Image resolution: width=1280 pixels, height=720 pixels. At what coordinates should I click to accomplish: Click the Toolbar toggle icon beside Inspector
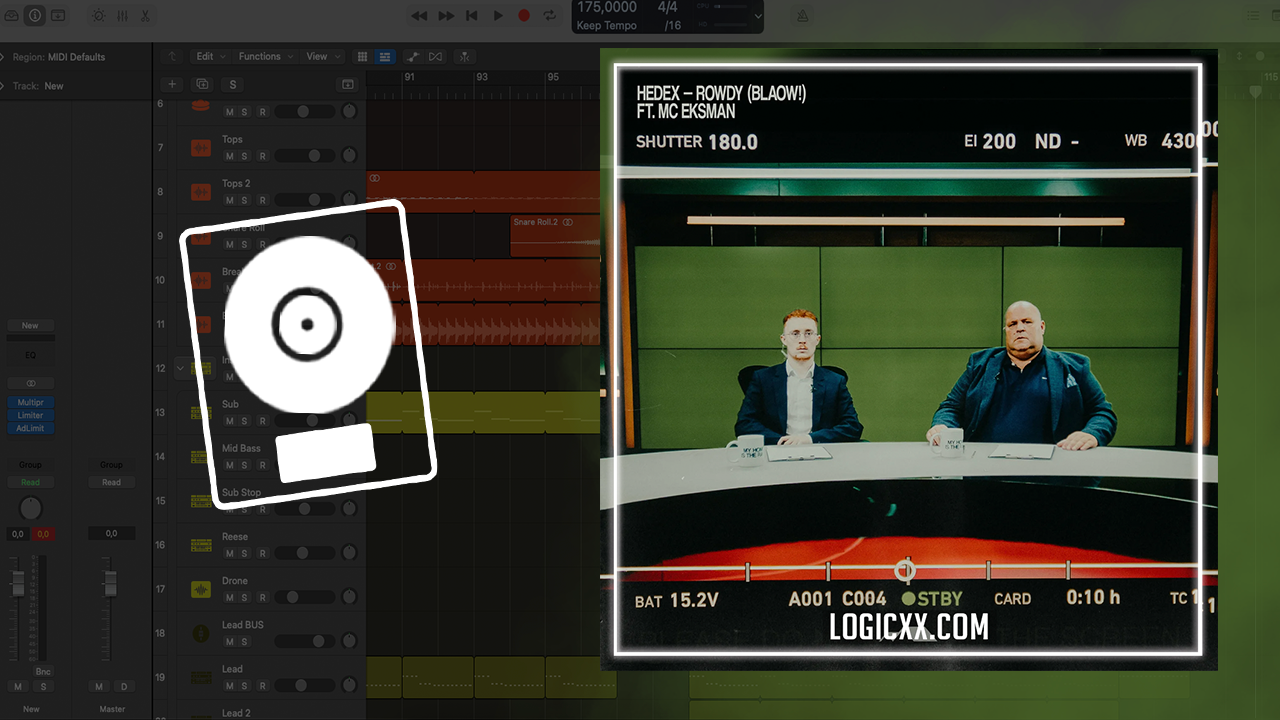58,15
